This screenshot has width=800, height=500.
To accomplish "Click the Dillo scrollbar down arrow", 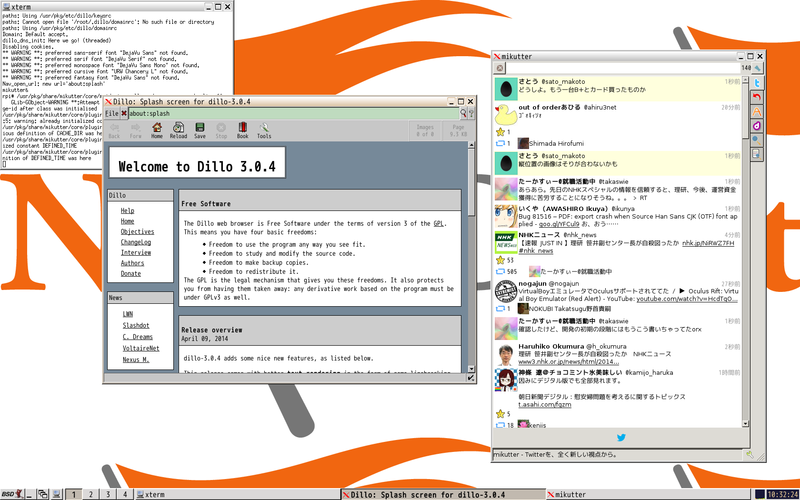I will [x=471, y=369].
